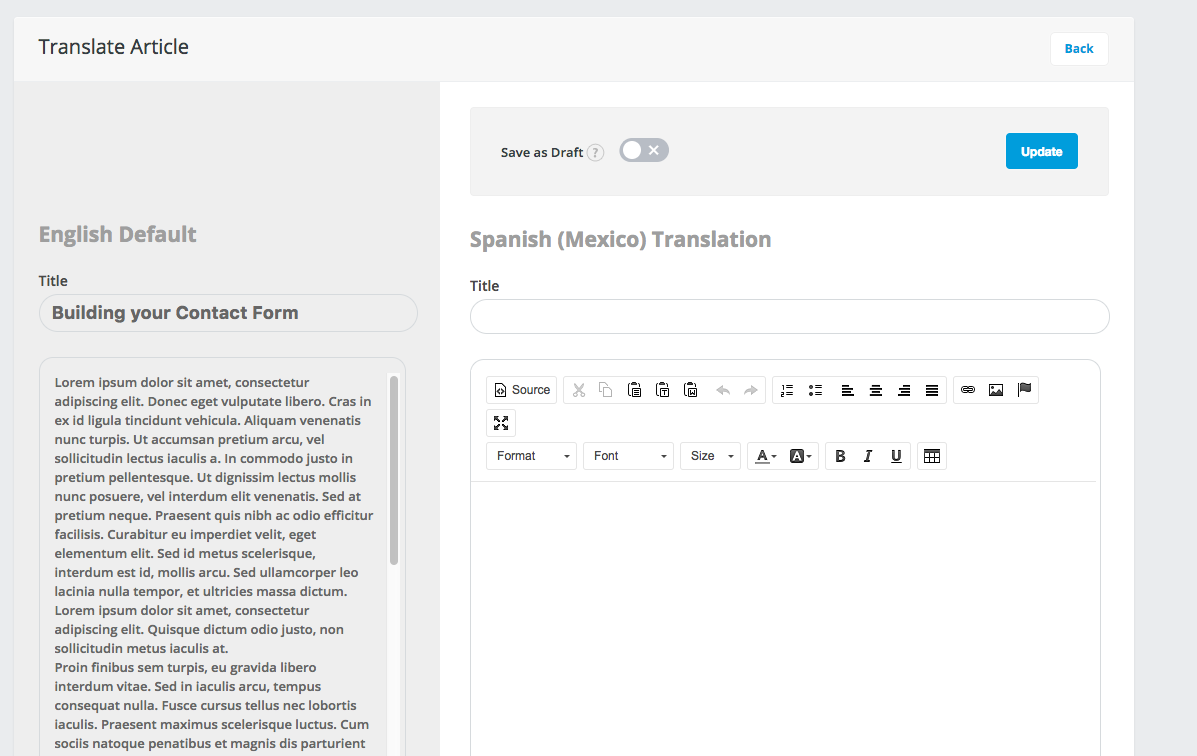Justify the text alignment
The image size is (1197, 756).
click(932, 390)
